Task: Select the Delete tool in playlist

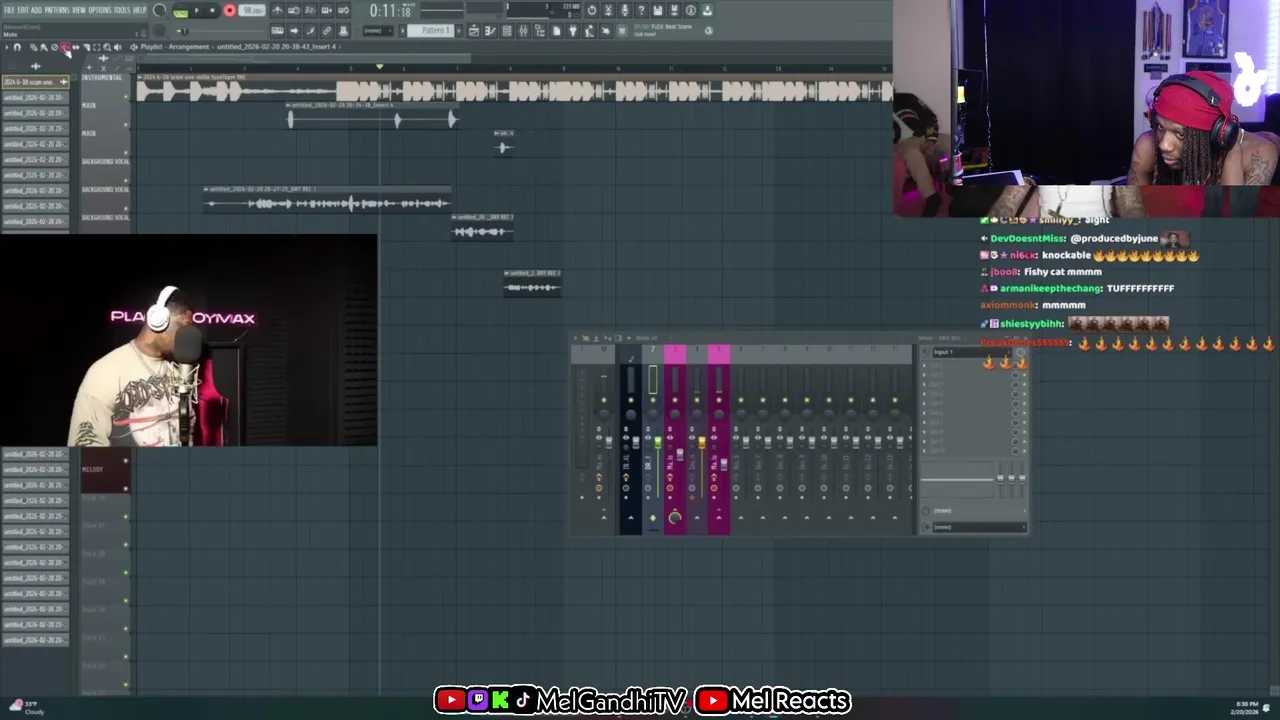Action: coord(55,47)
